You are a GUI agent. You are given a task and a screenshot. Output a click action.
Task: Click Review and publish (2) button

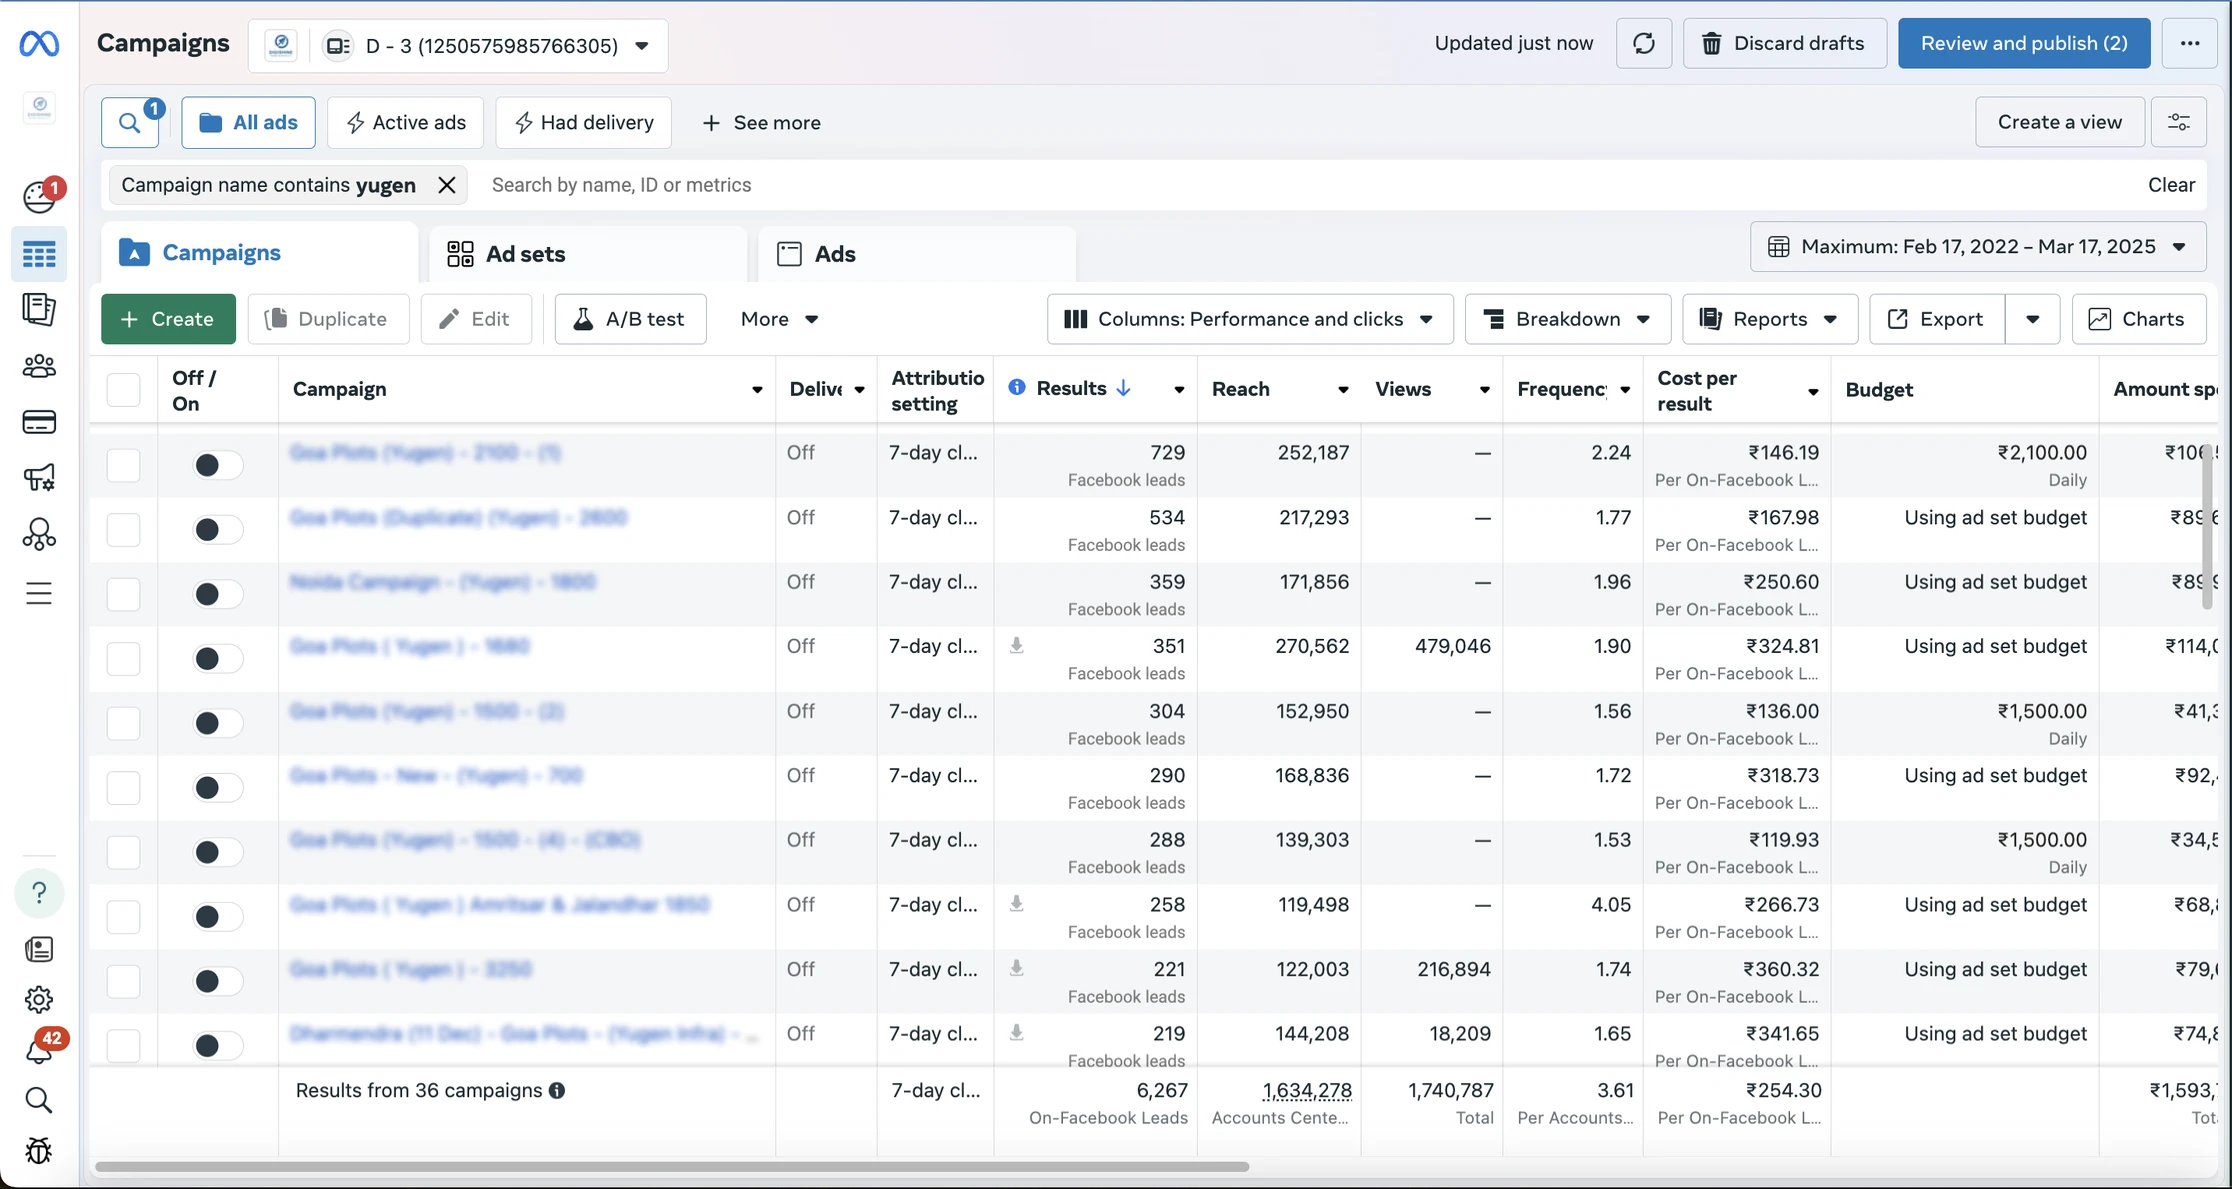coord(2023,43)
